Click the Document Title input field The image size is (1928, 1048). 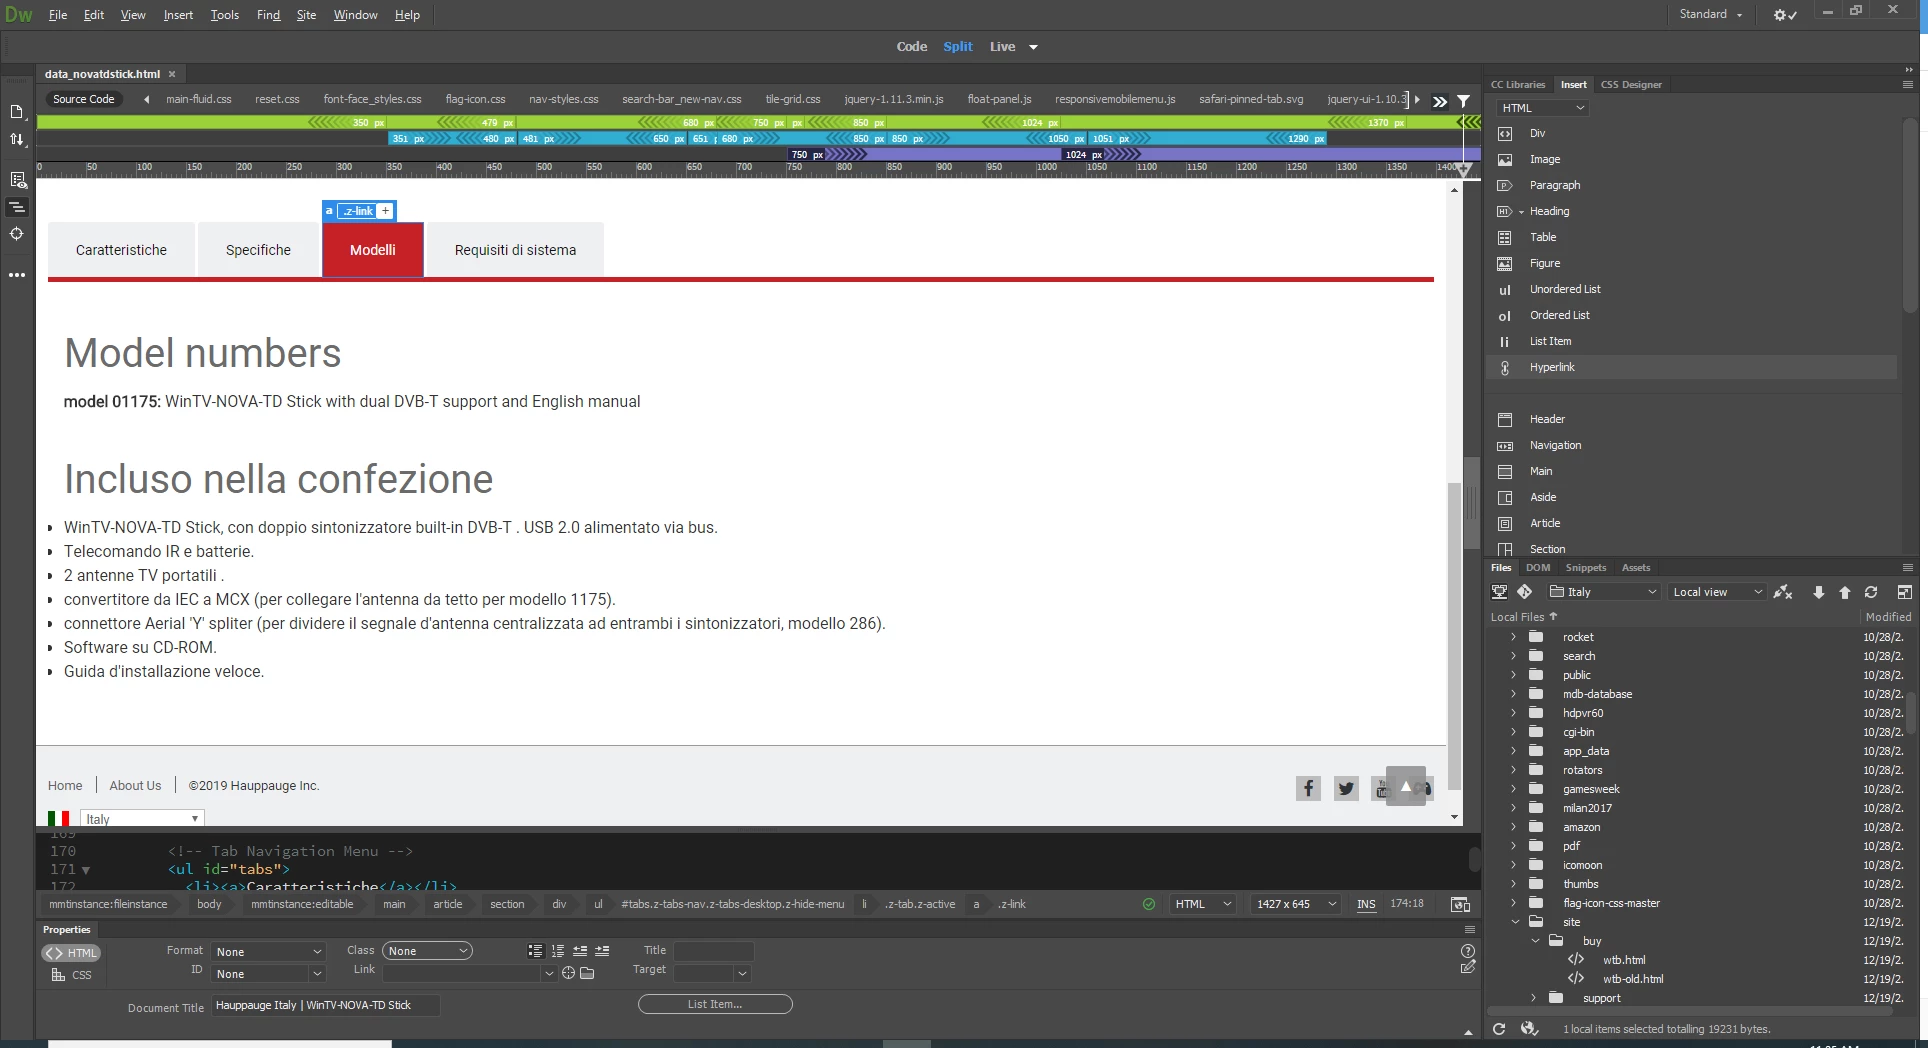click(x=326, y=1005)
